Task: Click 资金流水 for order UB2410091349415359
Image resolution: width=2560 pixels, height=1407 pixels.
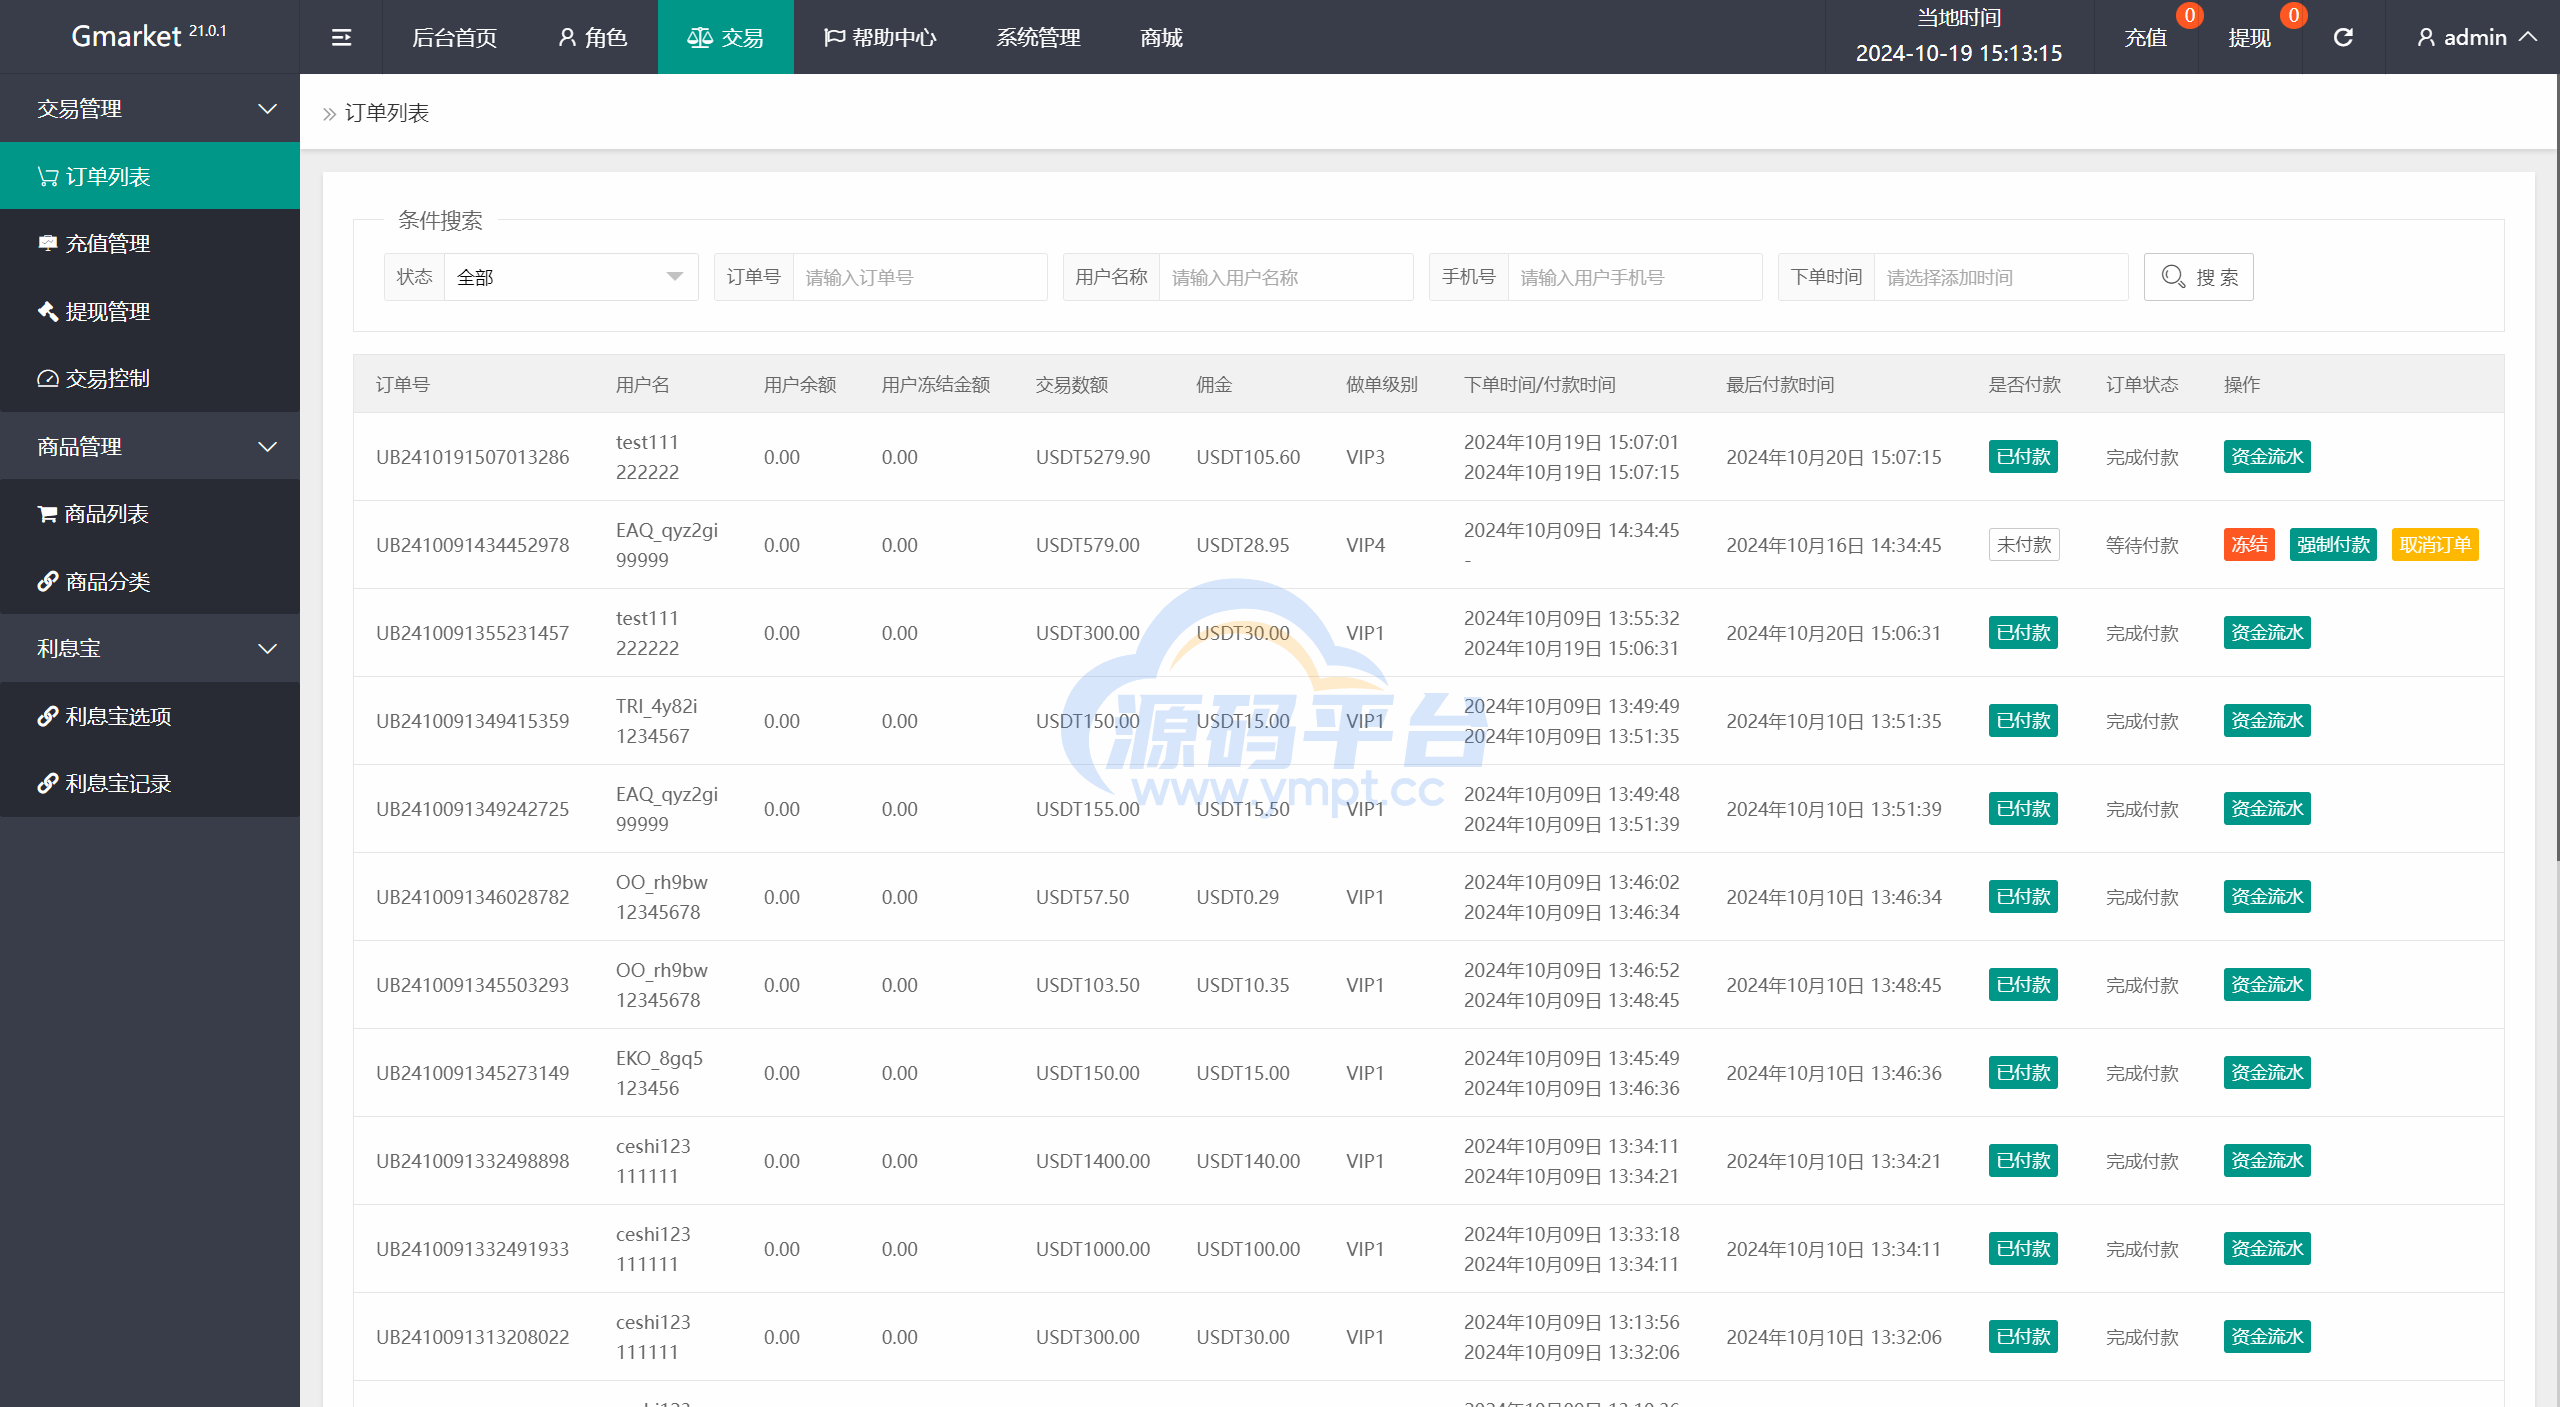Action: (x=2267, y=720)
